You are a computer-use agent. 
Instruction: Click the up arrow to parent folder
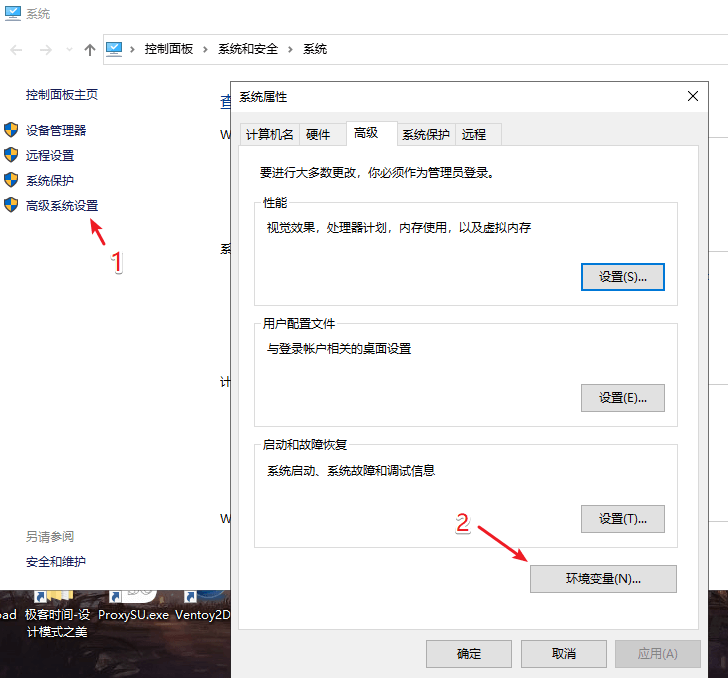90,49
